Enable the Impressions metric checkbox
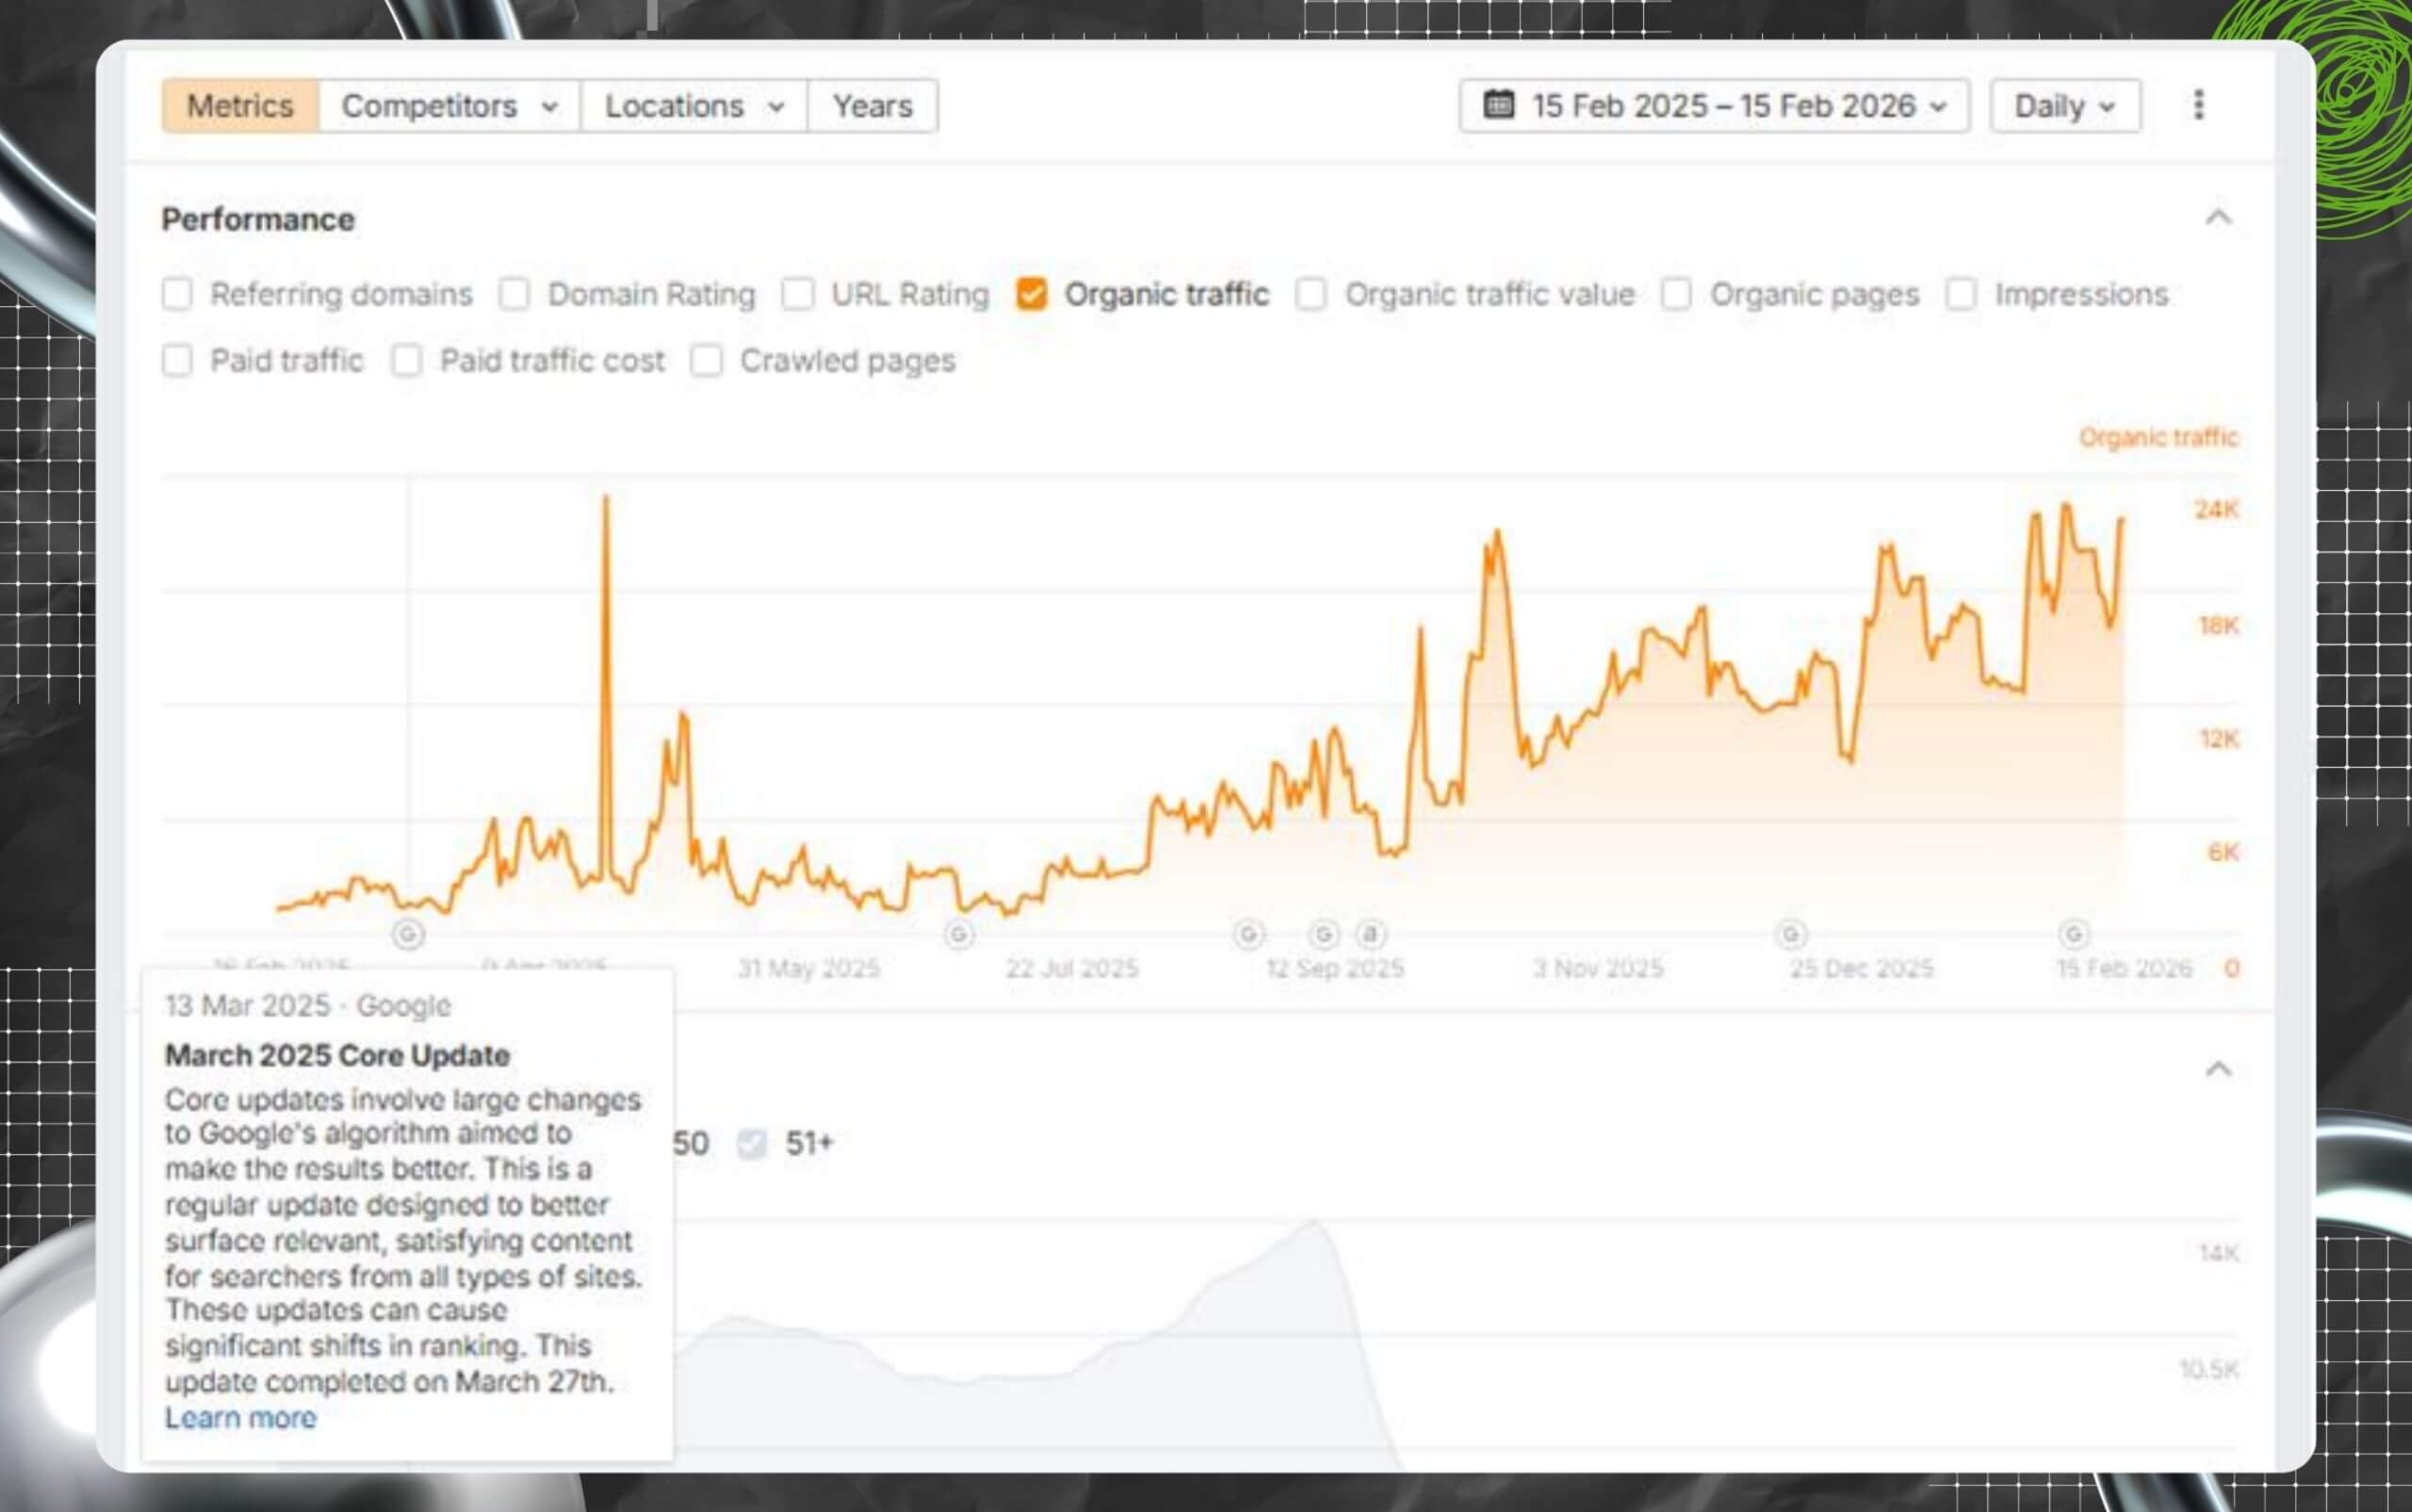2412x1512 pixels. (x=1960, y=294)
